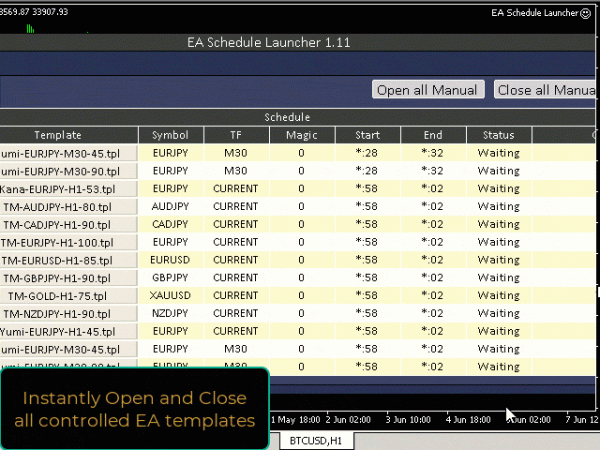Click the Waiting status in the GBPJPY row
Screen dimensions: 600x450
tap(498, 278)
